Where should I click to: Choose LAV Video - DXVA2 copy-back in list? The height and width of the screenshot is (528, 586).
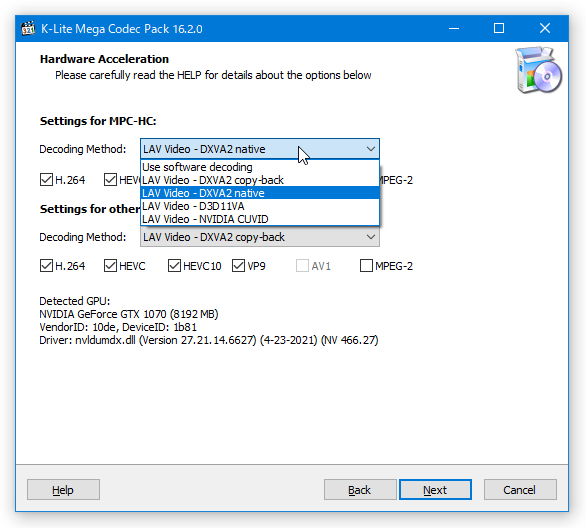(x=260, y=180)
